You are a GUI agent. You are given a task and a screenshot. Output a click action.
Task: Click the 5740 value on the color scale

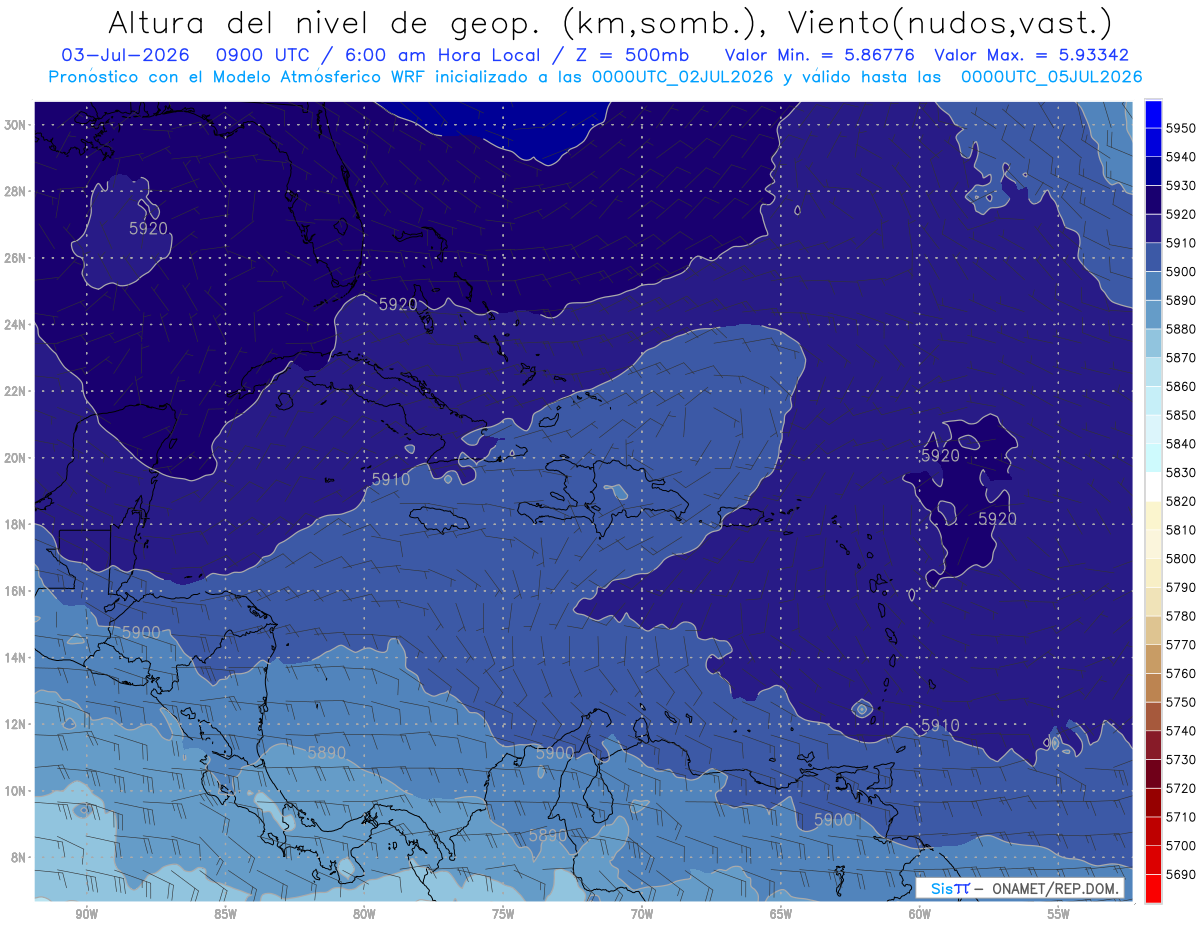click(1181, 731)
